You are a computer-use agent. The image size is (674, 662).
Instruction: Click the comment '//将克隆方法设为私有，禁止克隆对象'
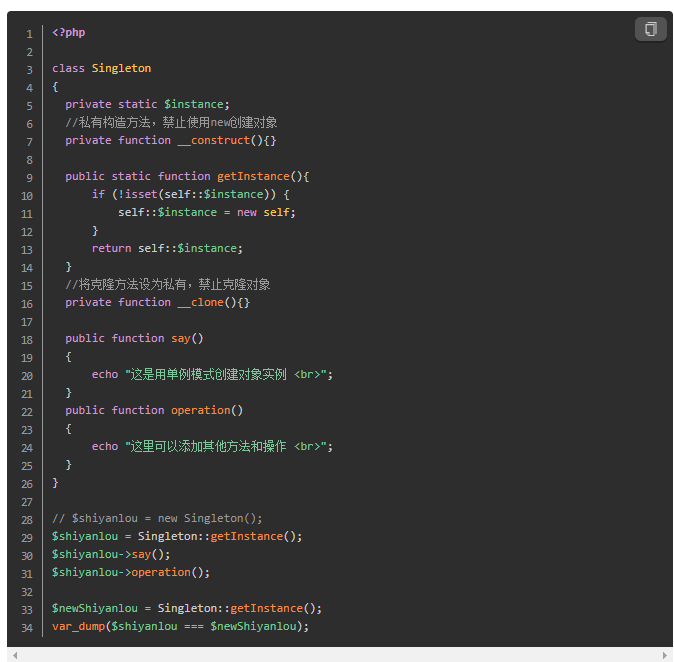(x=168, y=285)
